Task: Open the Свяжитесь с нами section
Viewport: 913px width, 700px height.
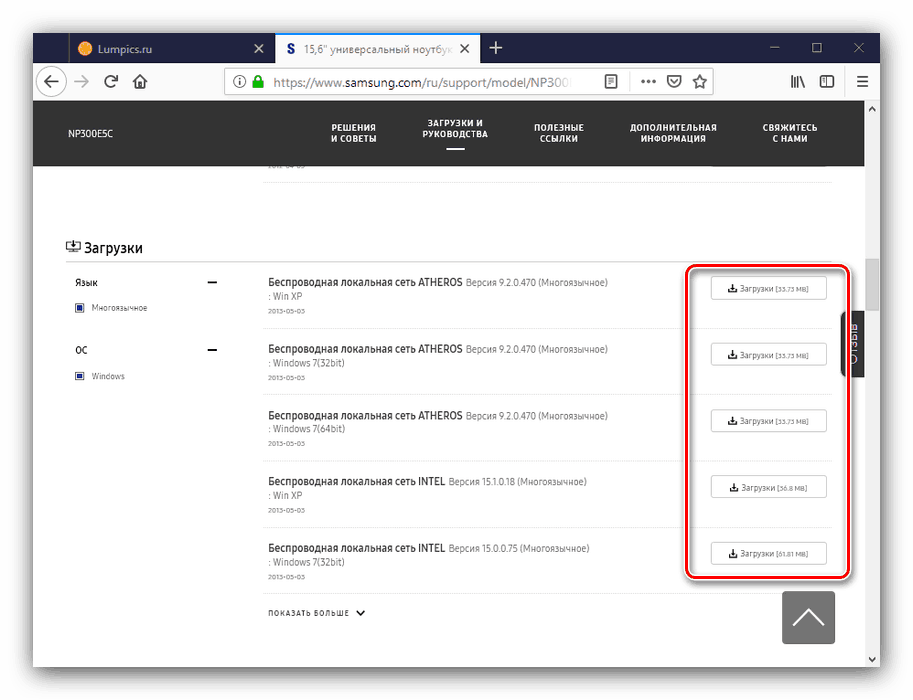Action: 790,133
